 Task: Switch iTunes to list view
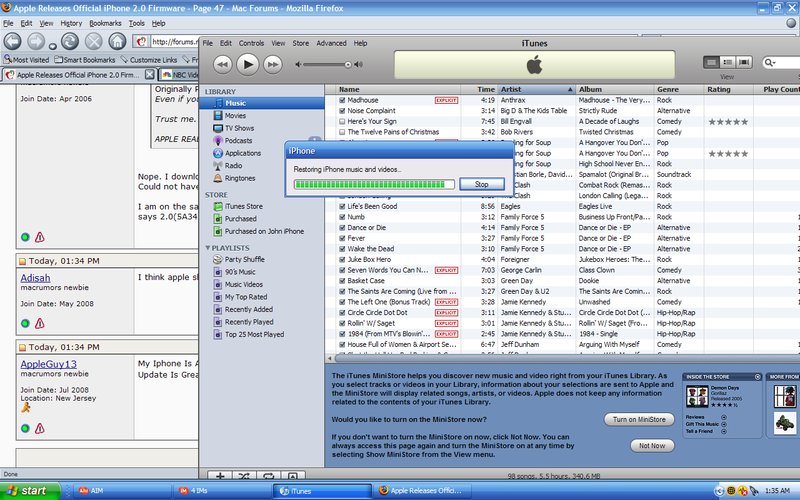click(x=711, y=62)
